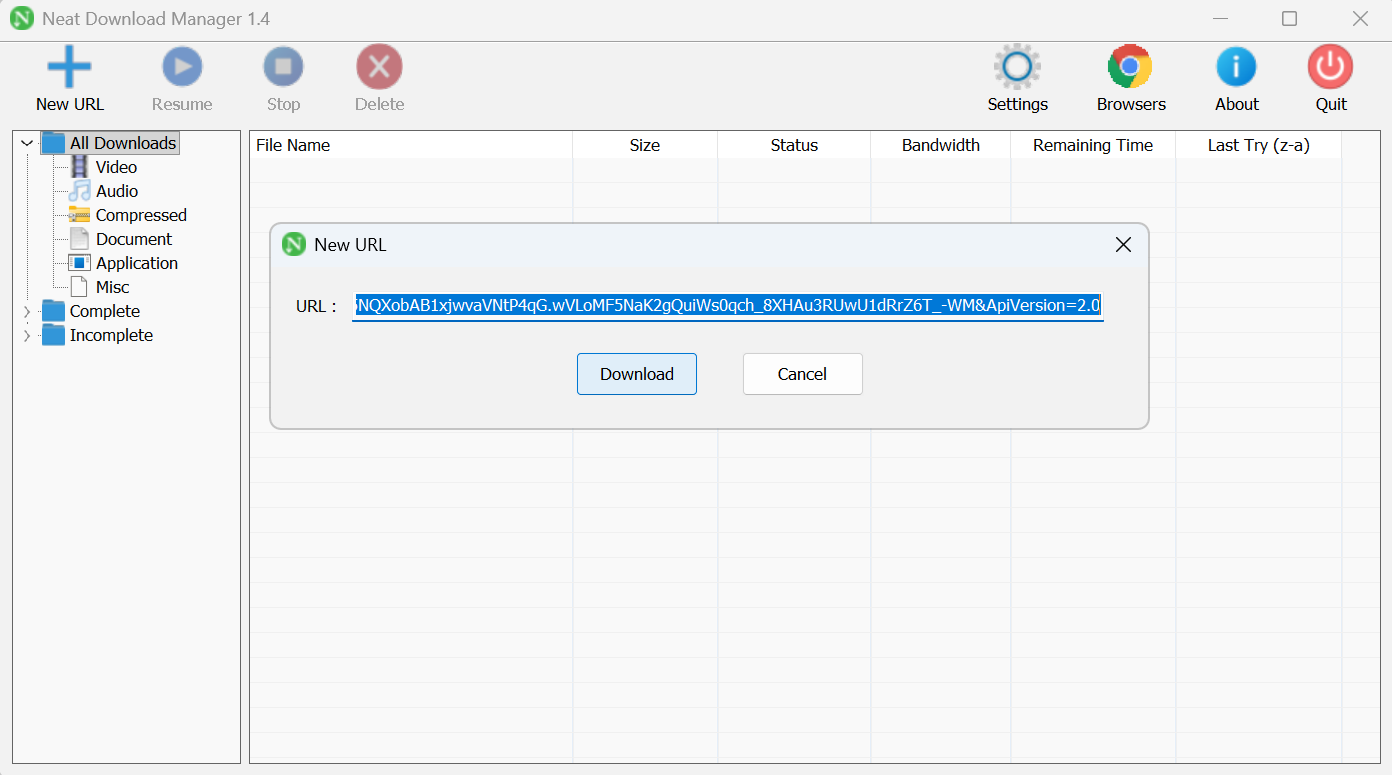This screenshot has width=1392, height=775.
Task: Expand the Incomplete folder node
Action: pyautogui.click(x=27, y=336)
